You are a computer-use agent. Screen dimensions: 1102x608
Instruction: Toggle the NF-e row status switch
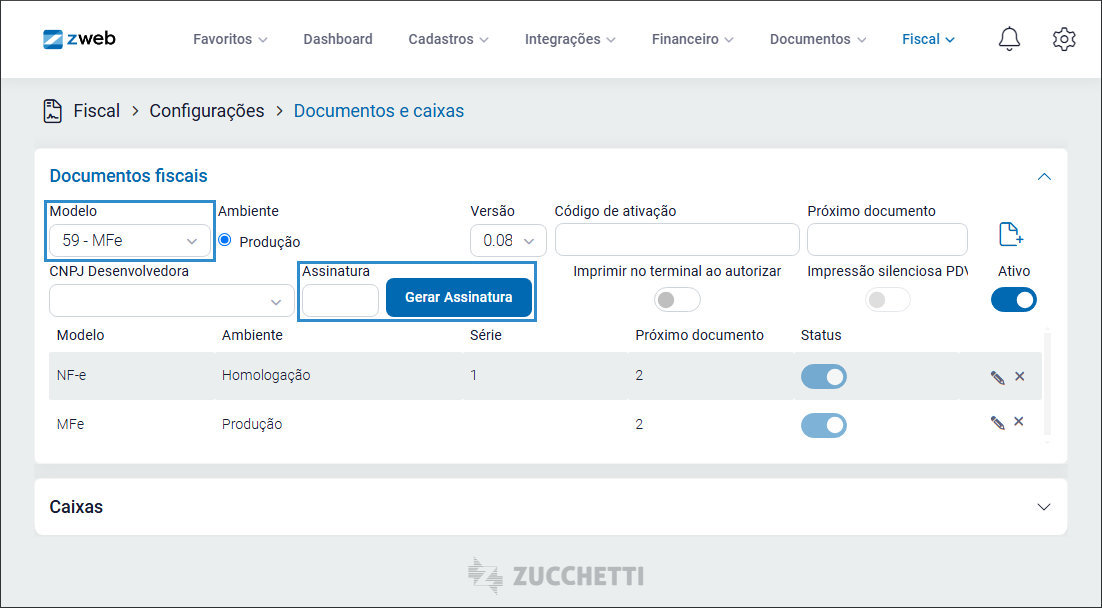[x=824, y=377]
